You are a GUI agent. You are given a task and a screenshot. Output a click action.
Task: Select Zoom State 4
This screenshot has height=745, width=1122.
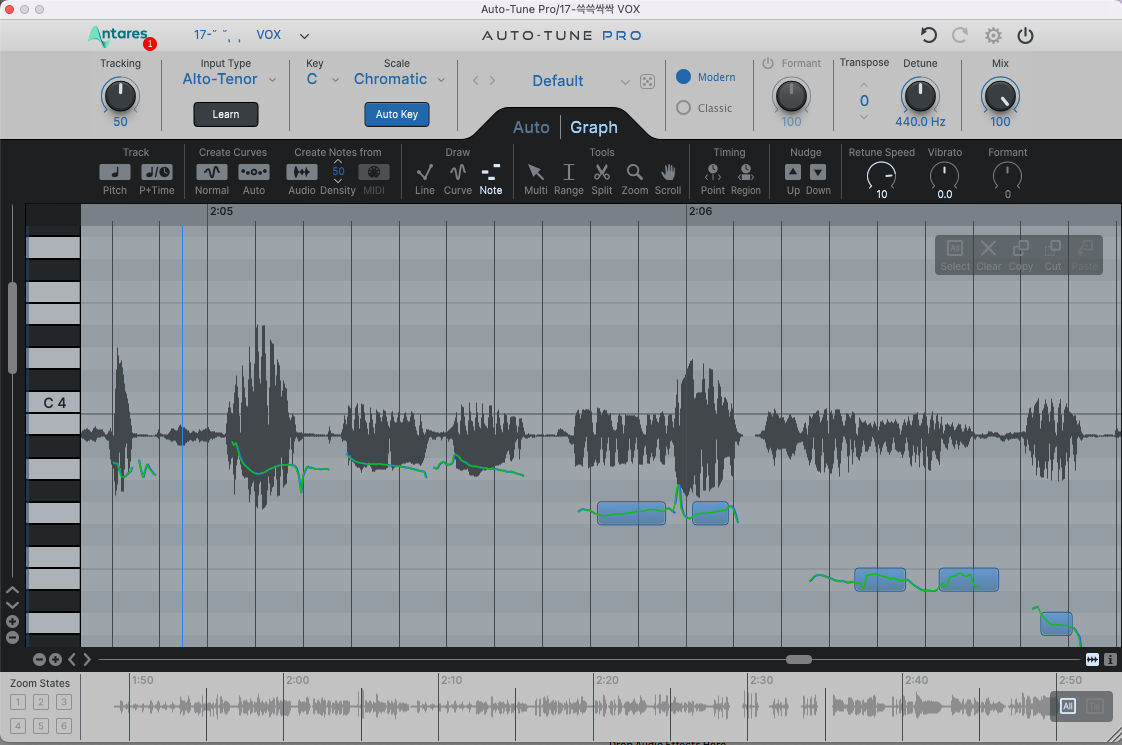click(18, 726)
